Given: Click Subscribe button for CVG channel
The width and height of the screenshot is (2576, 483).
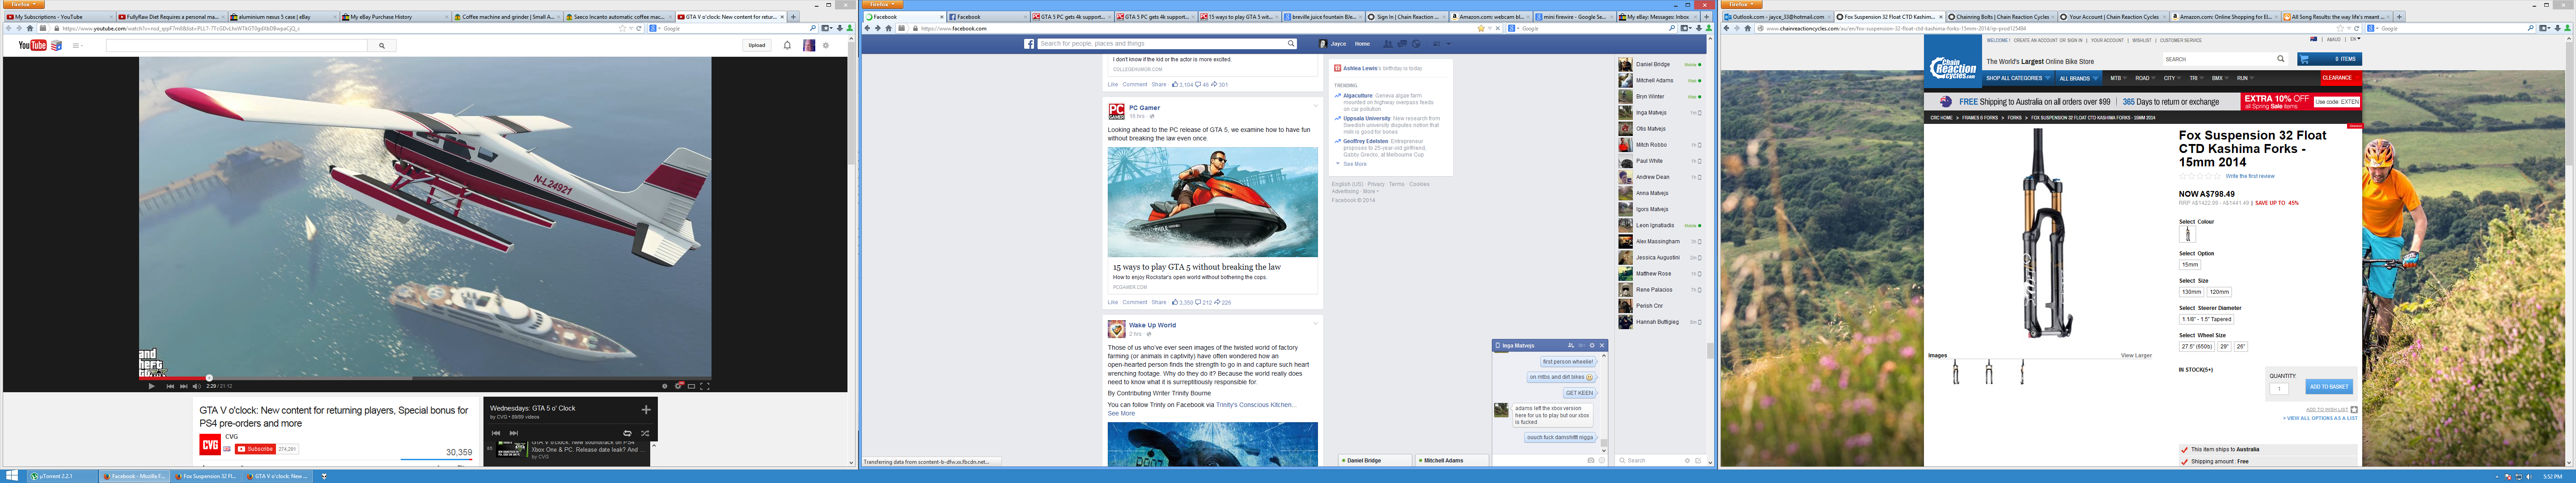Looking at the screenshot, I should [256, 449].
